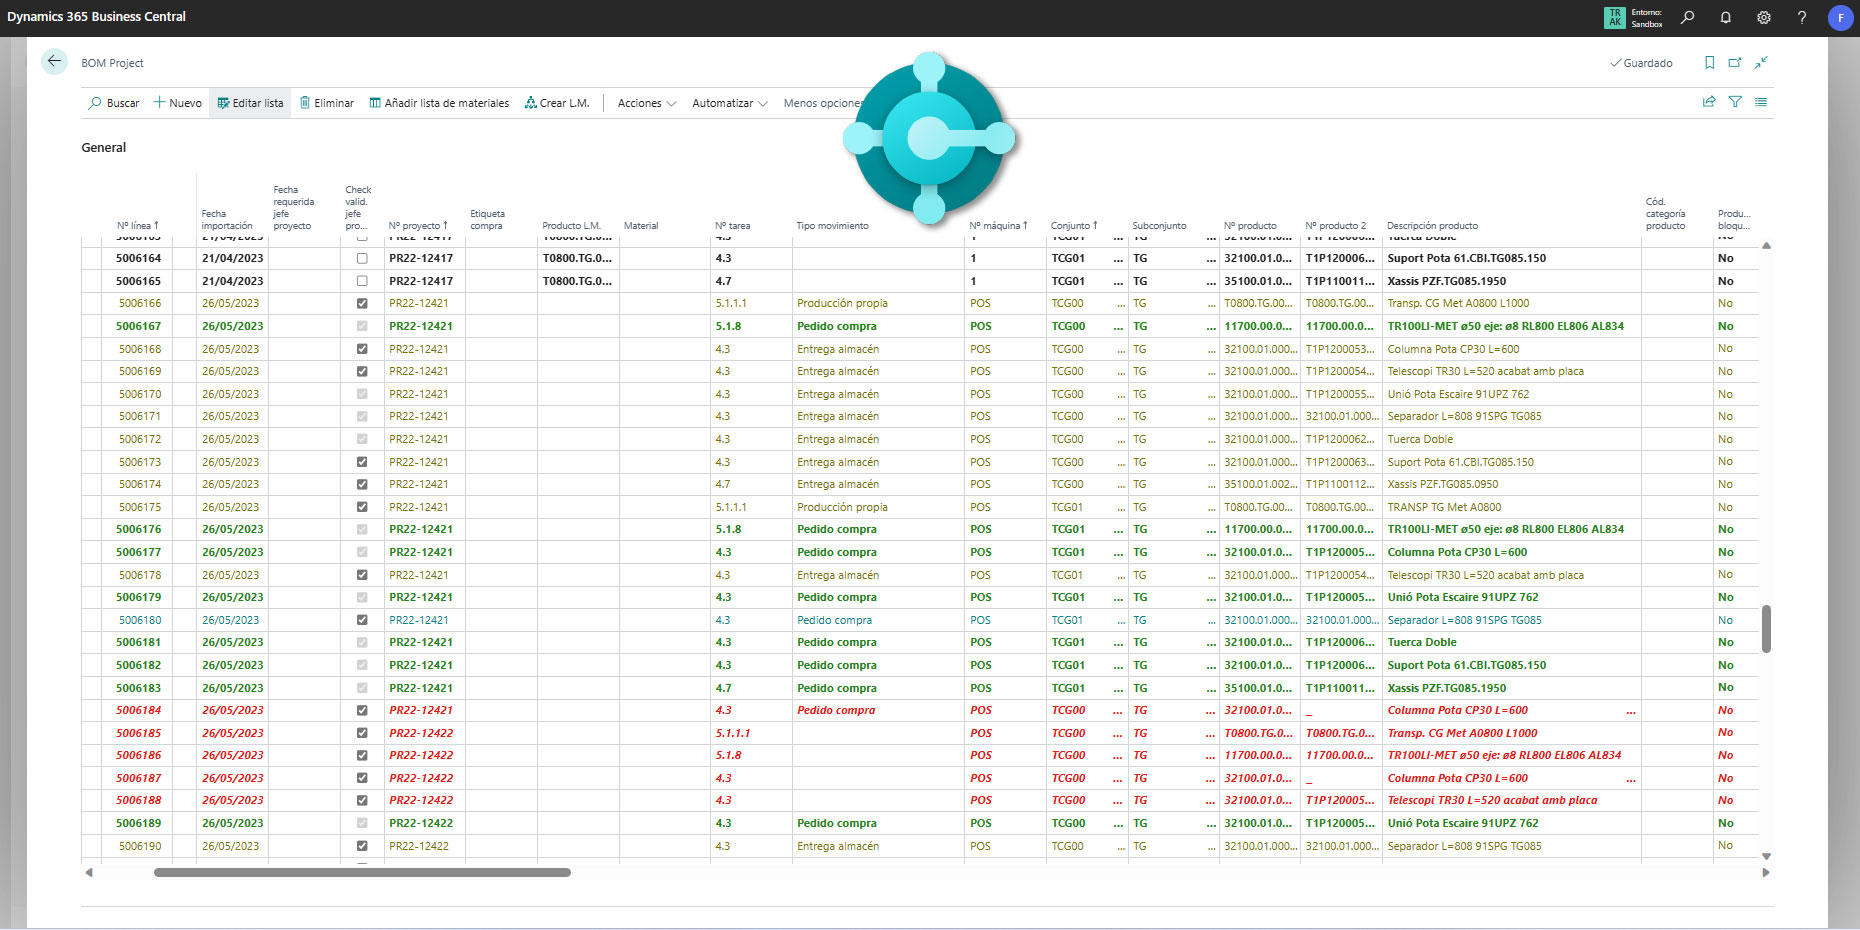The image size is (1860, 930).
Task: Move the horizontal scrollbar thumb
Action: tap(362, 872)
